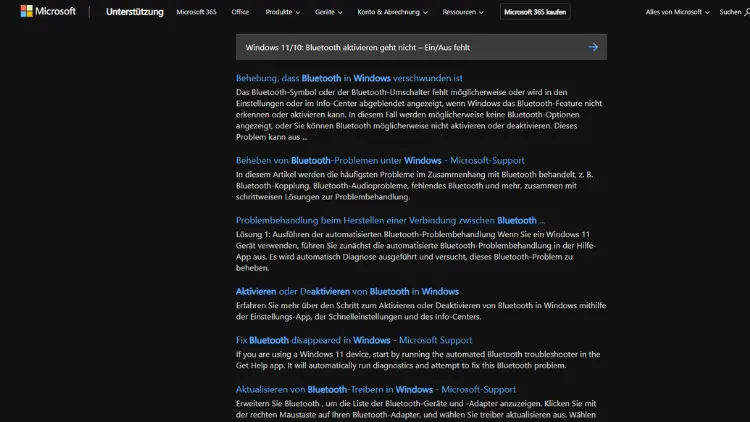Click the text starting 'Das Bluetooth-Symbol oder der'
The image size is (750, 422).
point(419,114)
